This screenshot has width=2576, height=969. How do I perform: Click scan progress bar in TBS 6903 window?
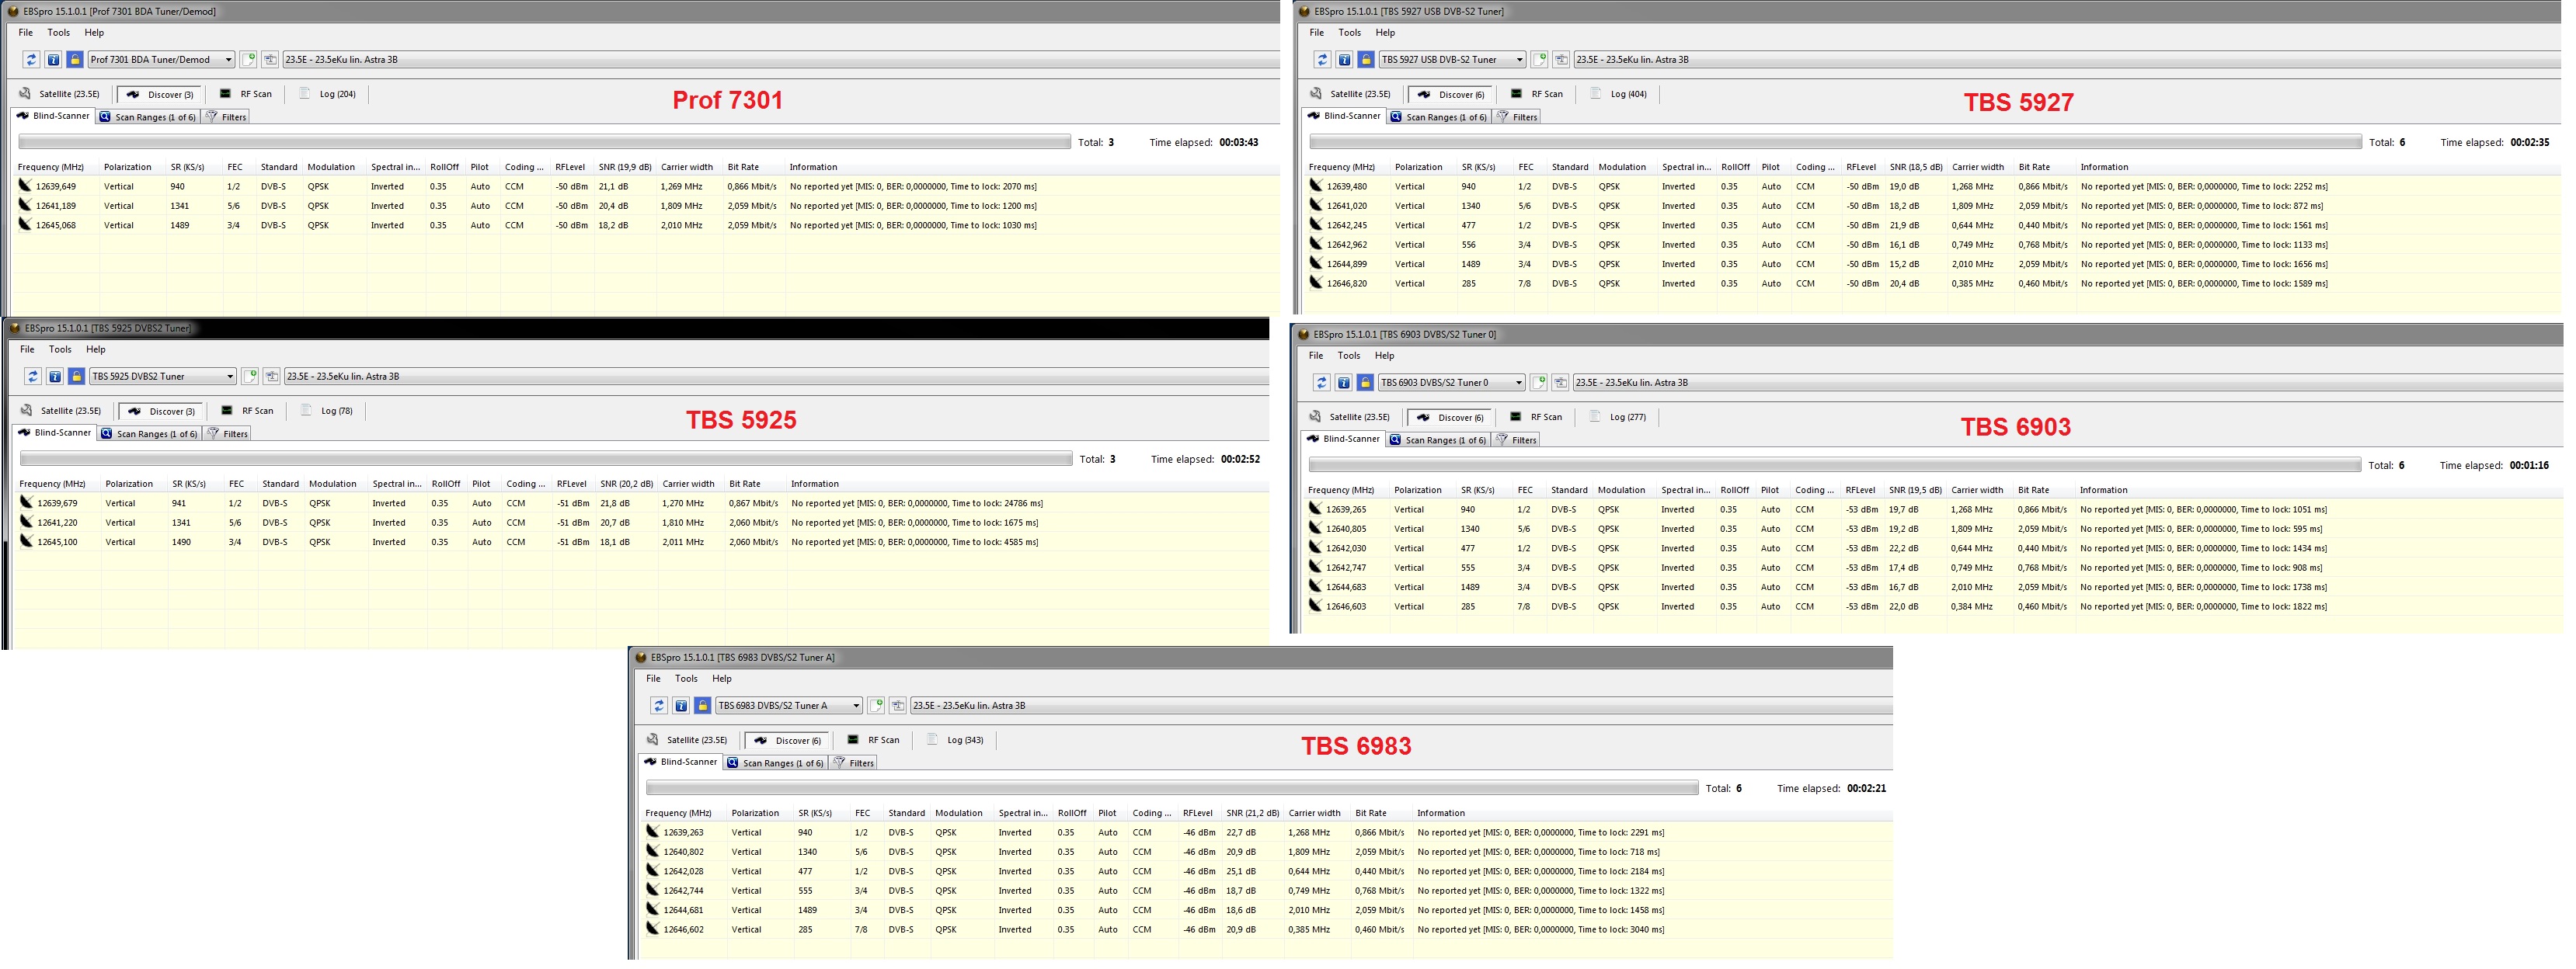point(1835,465)
